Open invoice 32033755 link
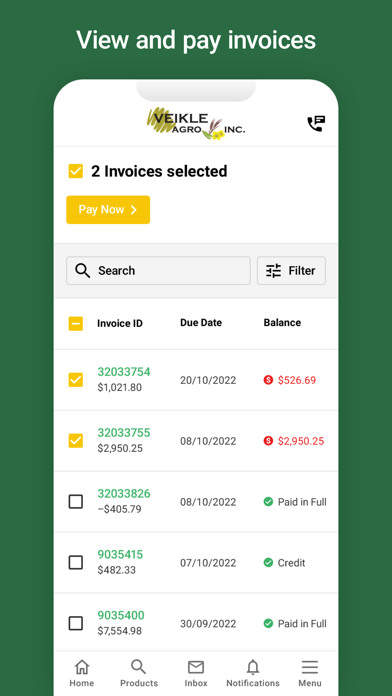Image resolution: width=392 pixels, height=696 pixels. click(124, 432)
